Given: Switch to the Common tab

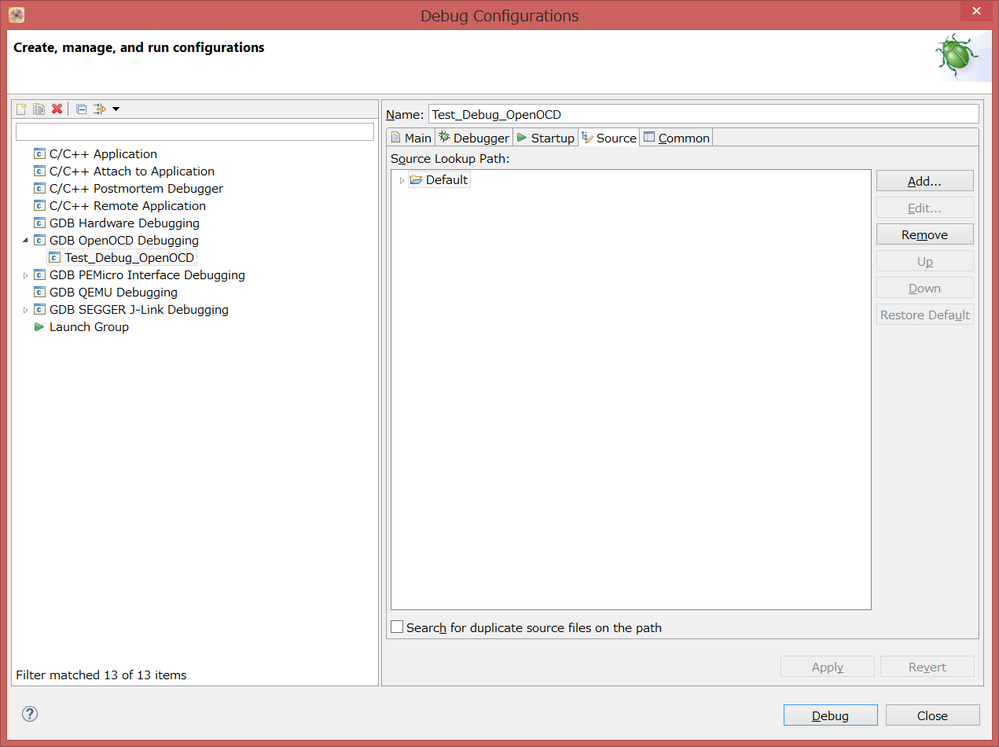Looking at the screenshot, I should tap(676, 137).
